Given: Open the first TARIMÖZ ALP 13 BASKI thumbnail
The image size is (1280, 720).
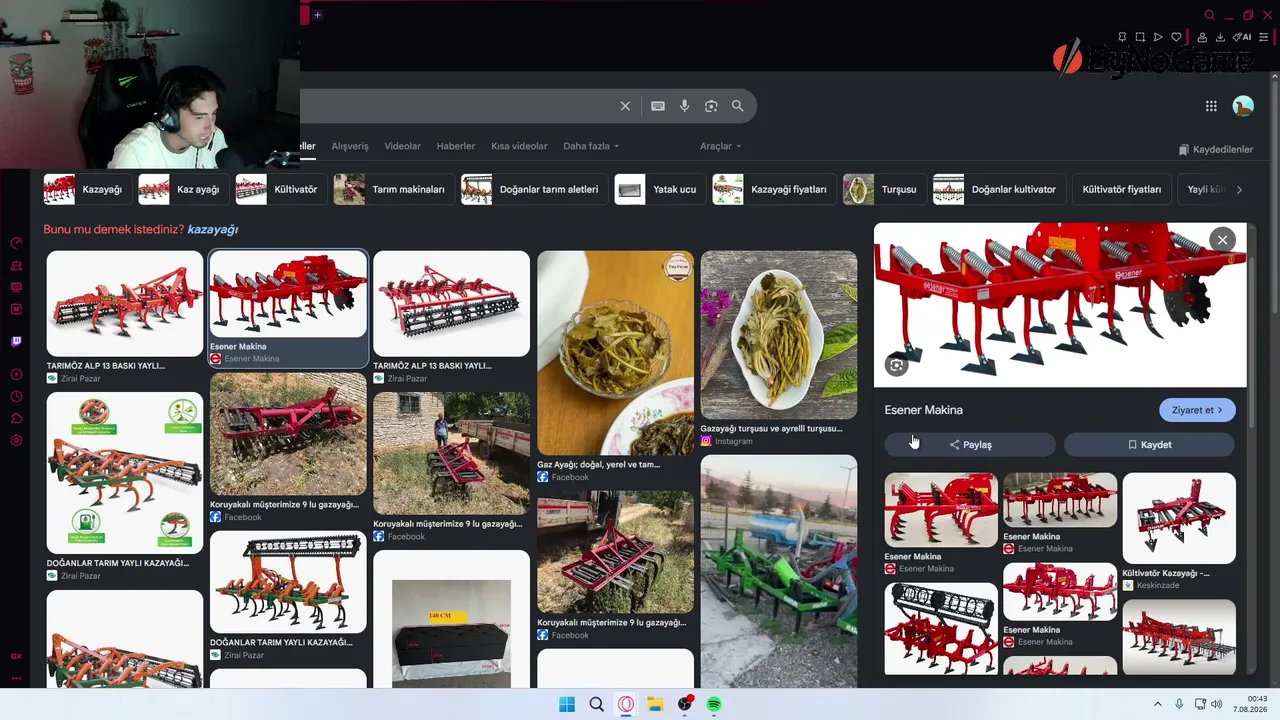Looking at the screenshot, I should click(125, 304).
